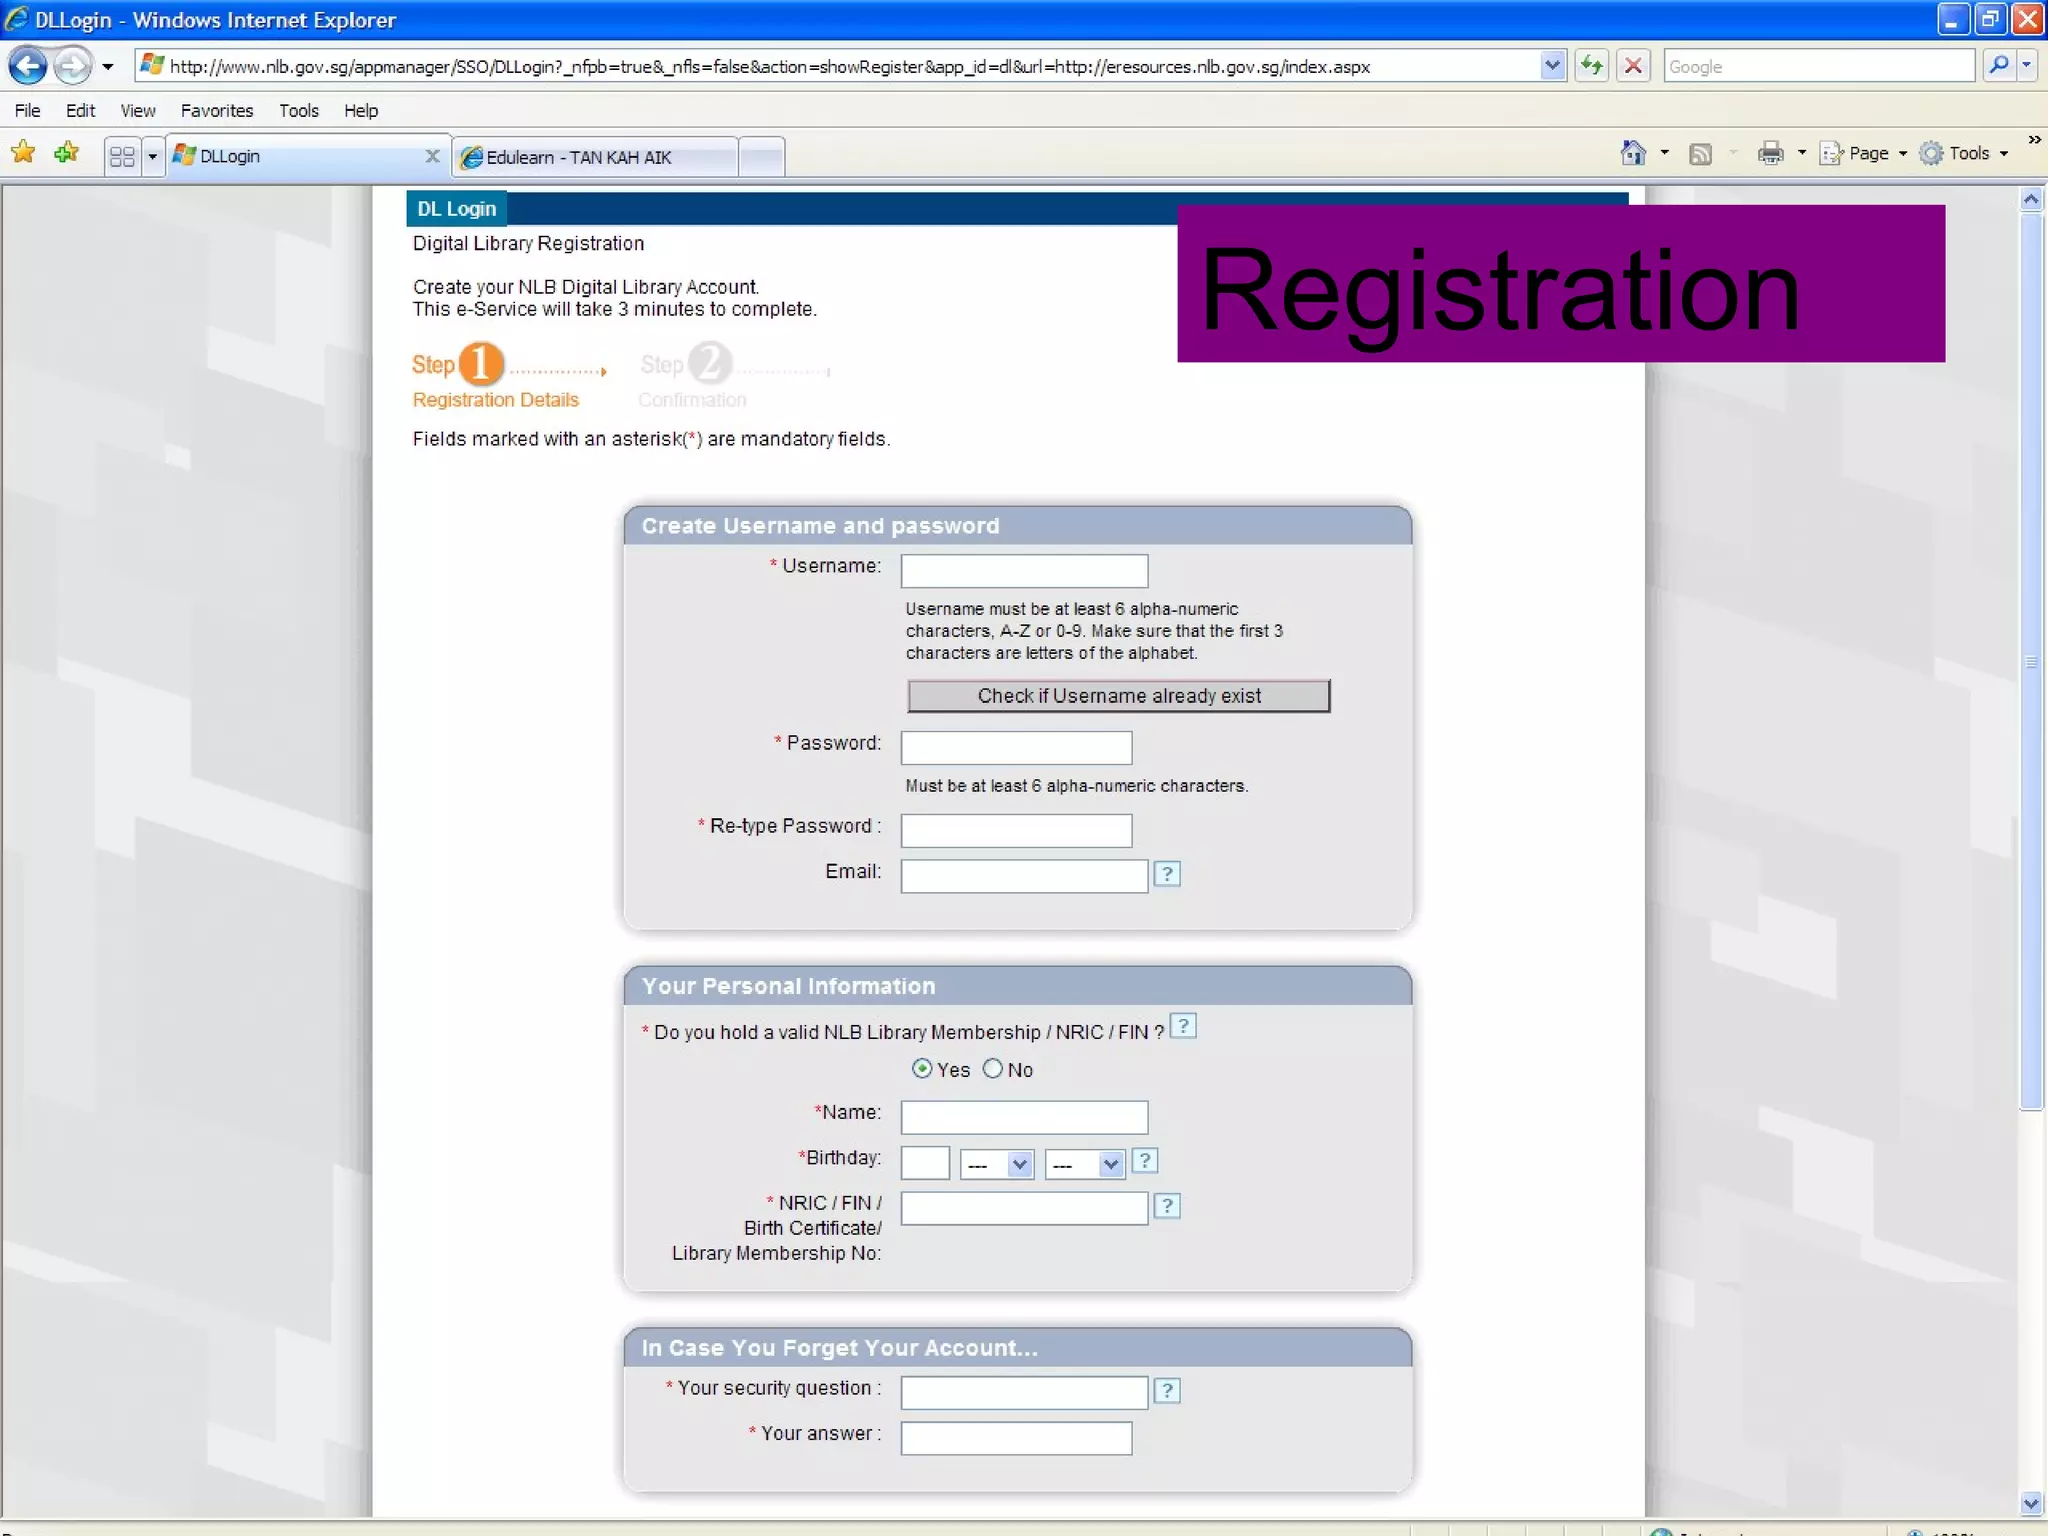Viewport: 2048px width, 1536px height.
Task: Click the Favorites Center star icon
Action: coord(24,153)
